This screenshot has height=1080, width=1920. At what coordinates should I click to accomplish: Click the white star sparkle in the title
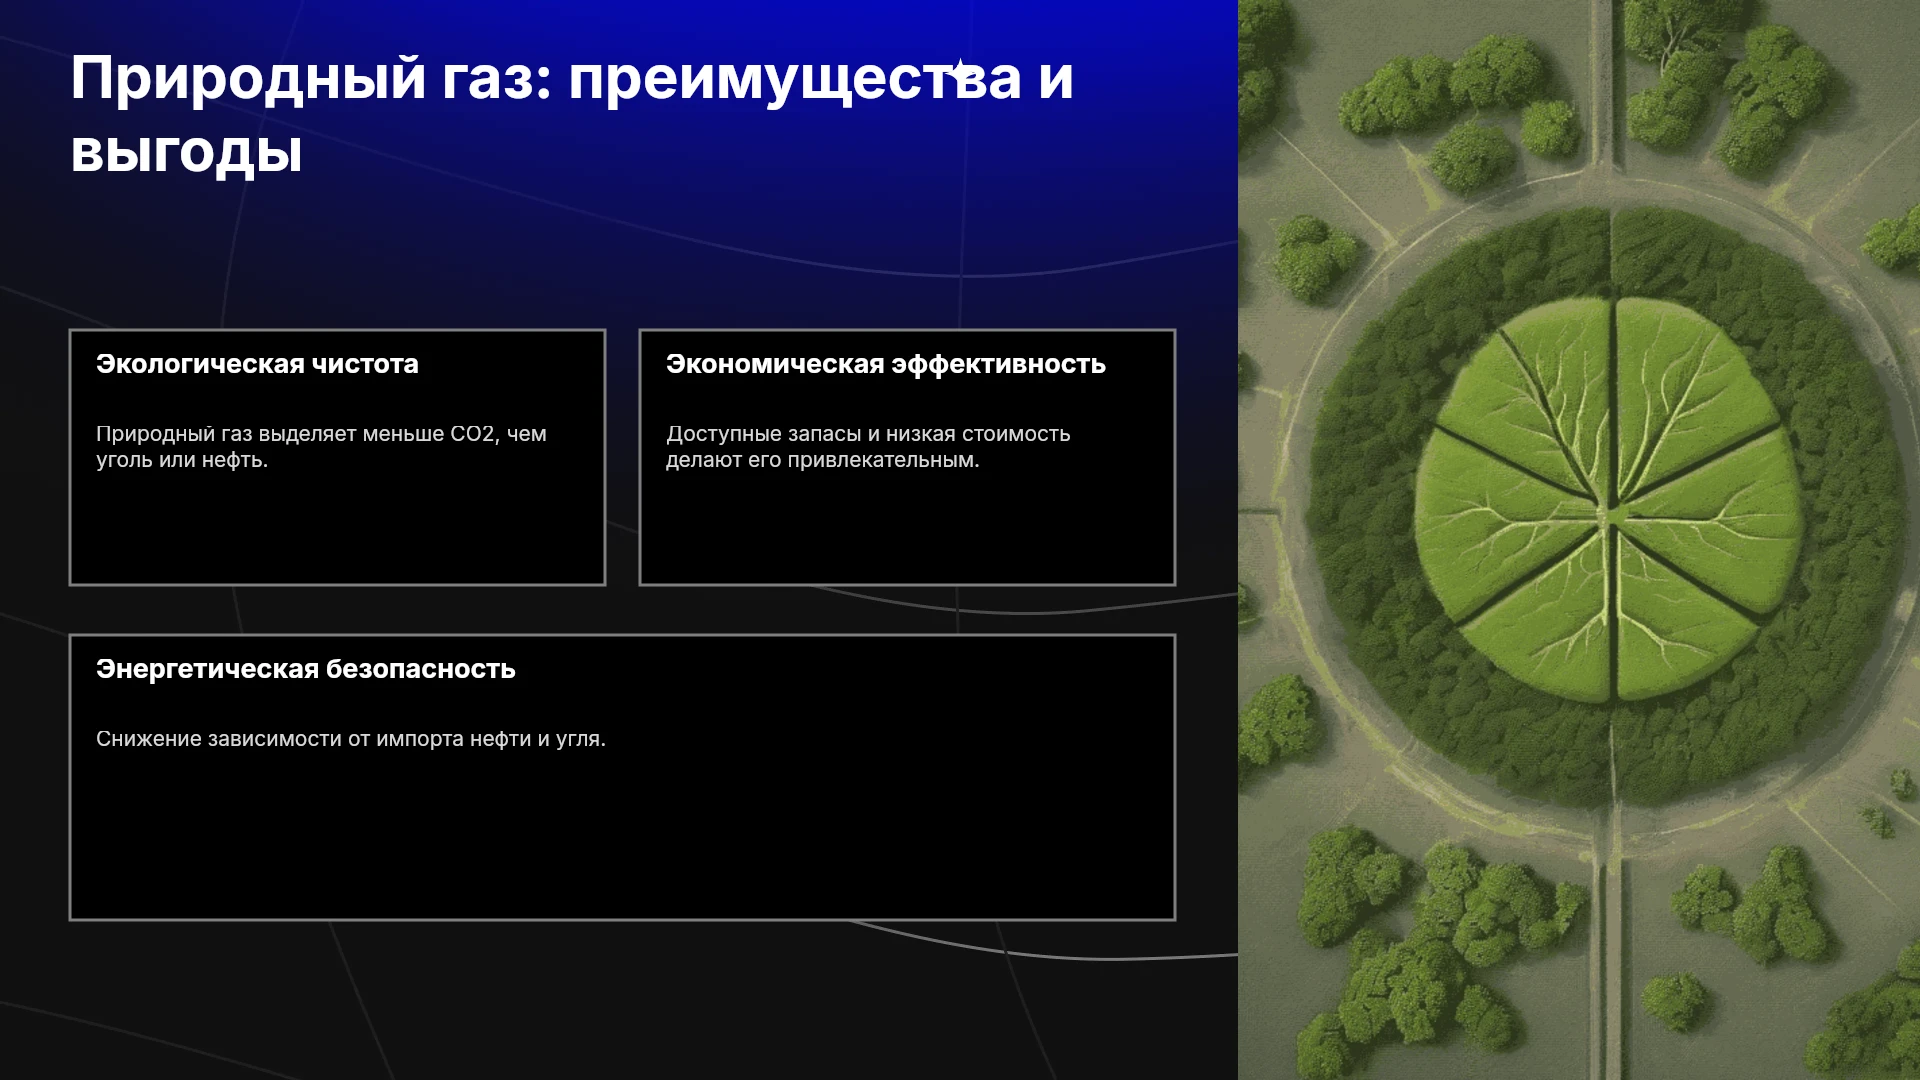tap(959, 70)
